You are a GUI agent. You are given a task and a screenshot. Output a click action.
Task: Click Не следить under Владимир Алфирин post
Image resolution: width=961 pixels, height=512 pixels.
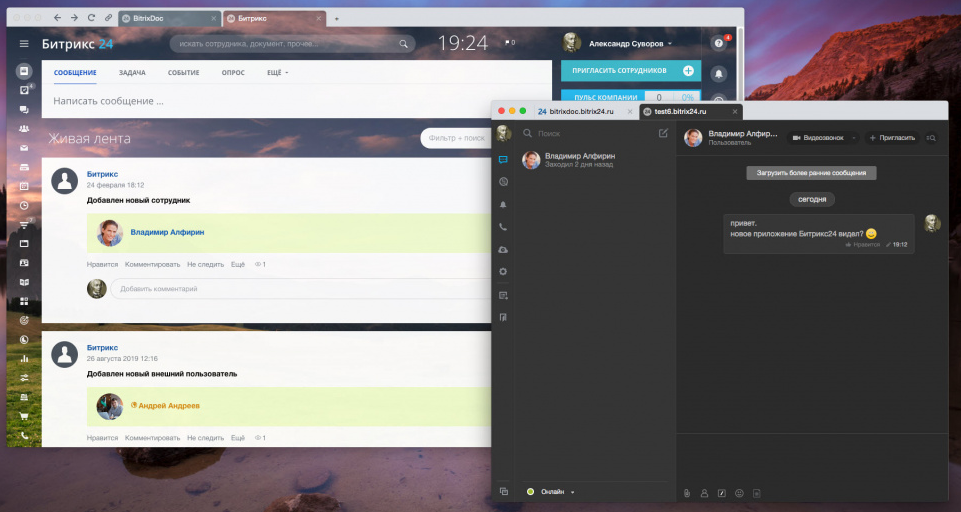[205, 264]
